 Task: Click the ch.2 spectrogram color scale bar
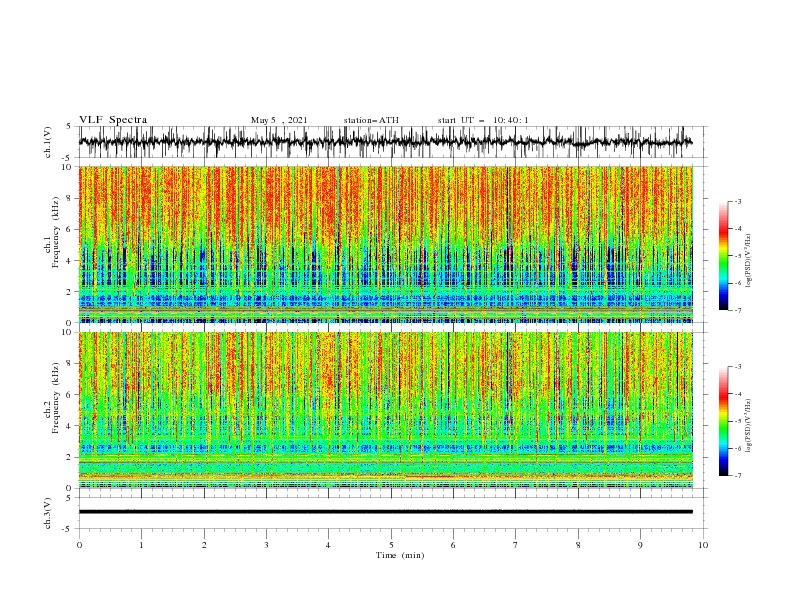(723, 421)
